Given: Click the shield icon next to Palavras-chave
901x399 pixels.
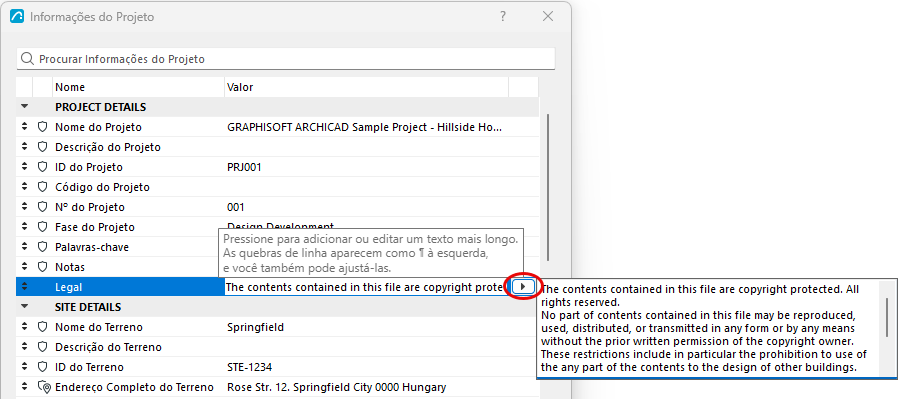Looking at the screenshot, I should tap(42, 247).
